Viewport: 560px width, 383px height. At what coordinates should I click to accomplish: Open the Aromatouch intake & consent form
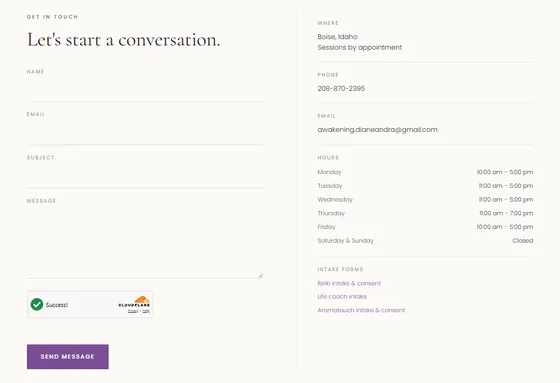coord(361,310)
